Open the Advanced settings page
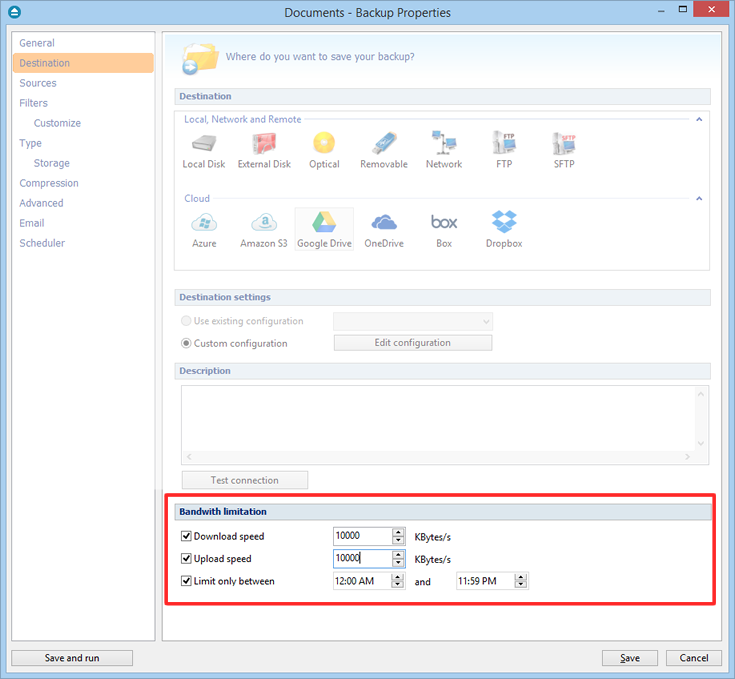This screenshot has width=735, height=679. click(83, 203)
